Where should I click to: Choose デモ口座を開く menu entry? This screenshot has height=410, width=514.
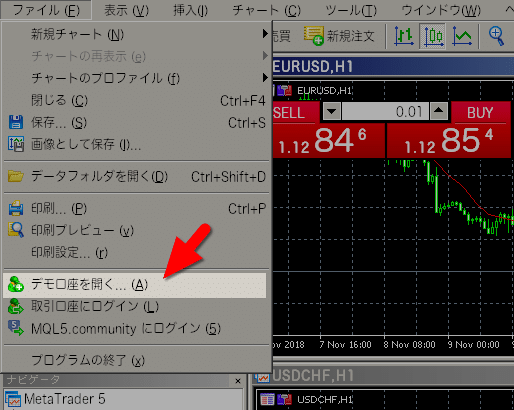135,285
